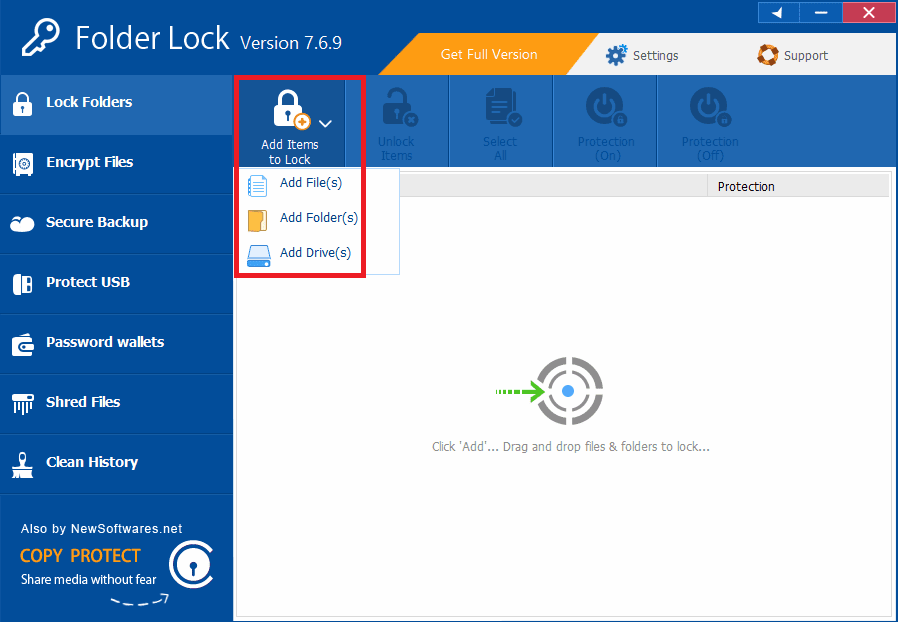Screen dimensions: 898x622
Task: Click the Protection column header
Action: coord(798,186)
